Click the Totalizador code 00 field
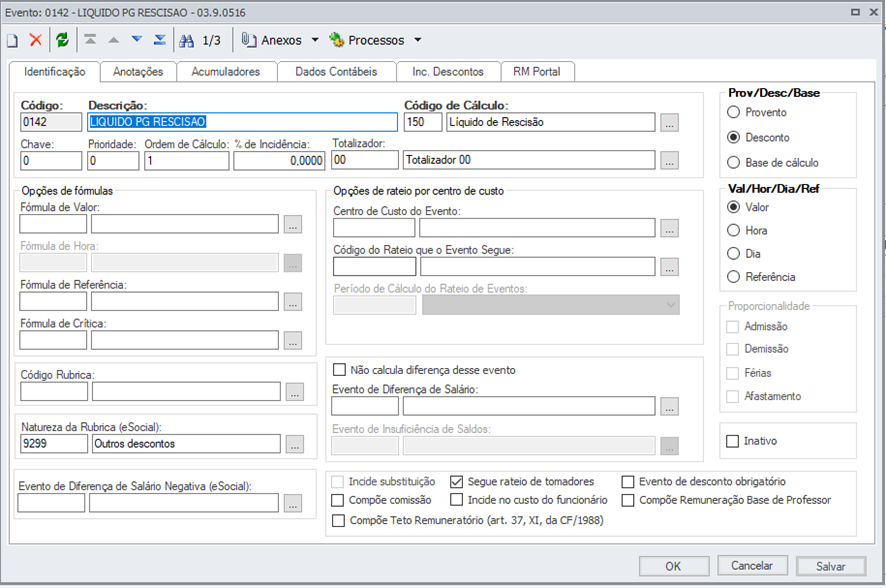The height and width of the screenshot is (588, 886). tap(365, 160)
